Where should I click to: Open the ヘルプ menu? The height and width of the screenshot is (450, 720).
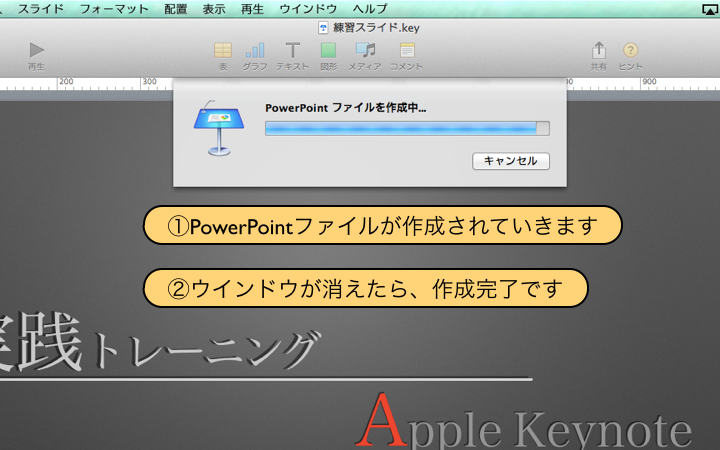pyautogui.click(x=370, y=8)
